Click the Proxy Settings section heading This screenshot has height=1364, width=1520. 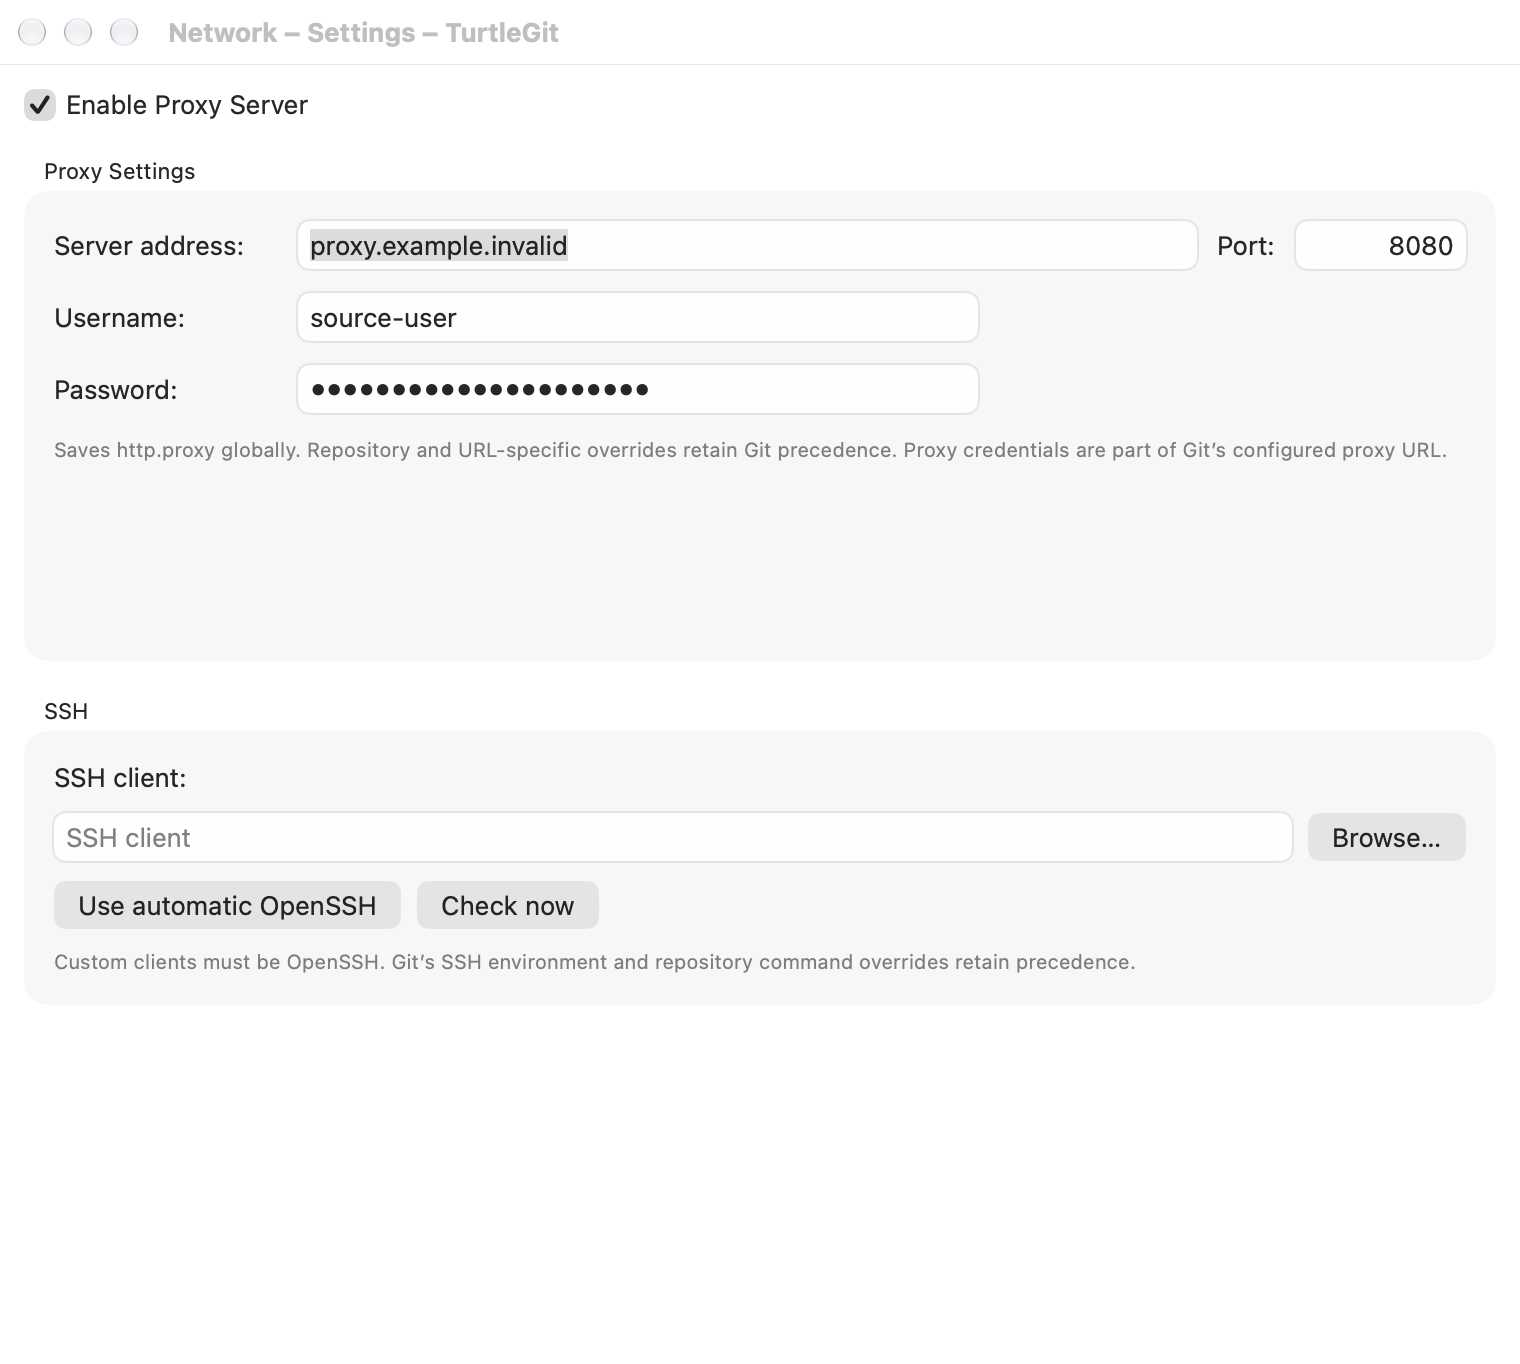(x=119, y=171)
